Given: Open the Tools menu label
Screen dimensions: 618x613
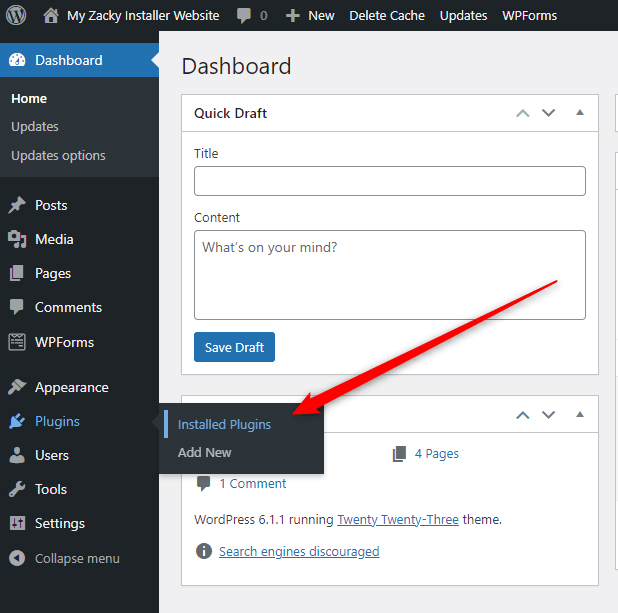Looking at the screenshot, I should [51, 489].
